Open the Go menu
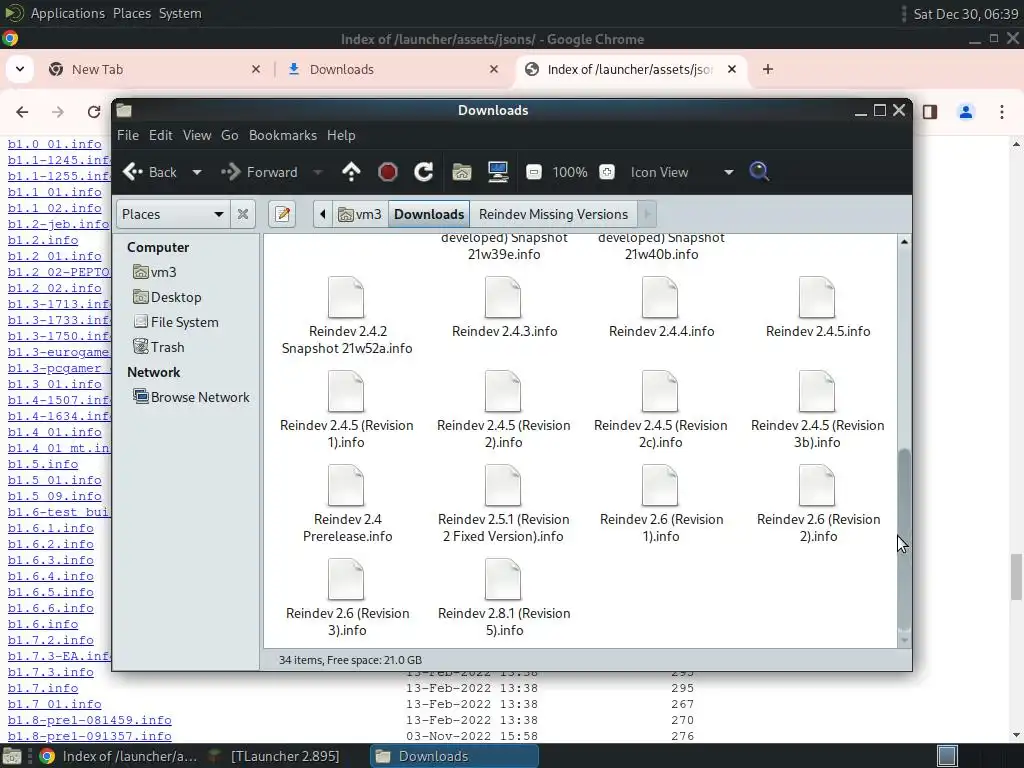This screenshot has height=768, width=1024. pos(229,135)
